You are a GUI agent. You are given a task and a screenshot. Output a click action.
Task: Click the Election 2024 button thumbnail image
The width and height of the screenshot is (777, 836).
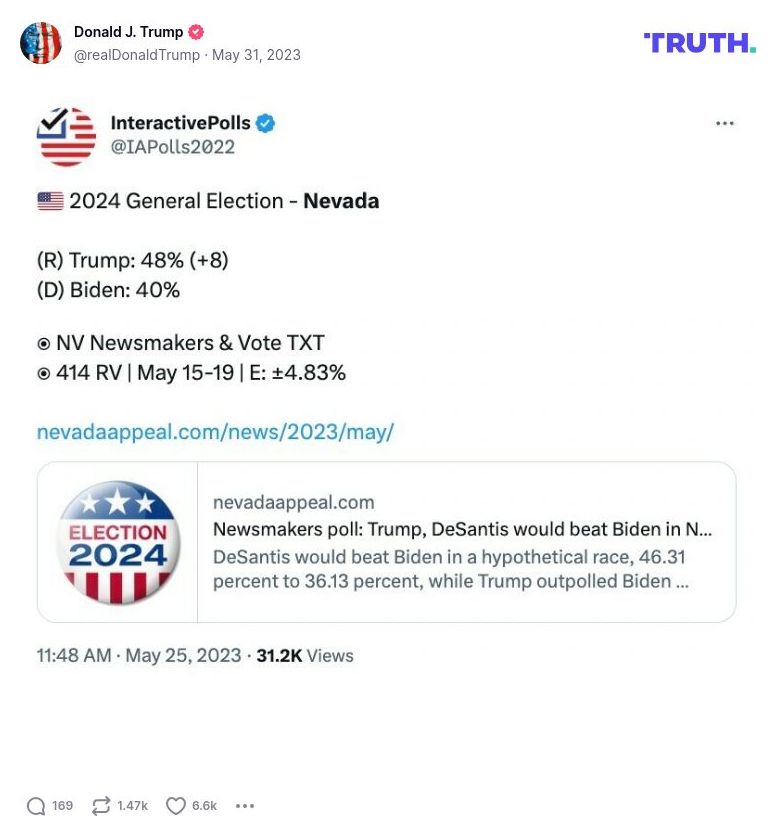tap(116, 541)
